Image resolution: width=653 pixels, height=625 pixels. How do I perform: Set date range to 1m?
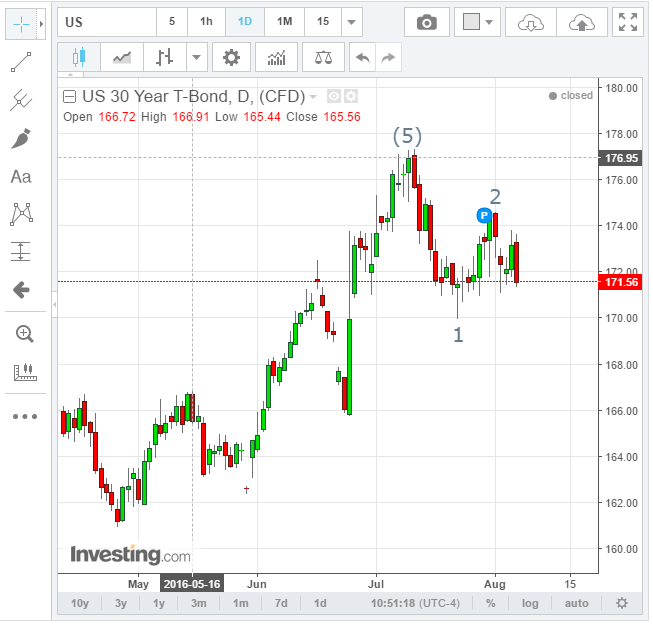[241, 603]
